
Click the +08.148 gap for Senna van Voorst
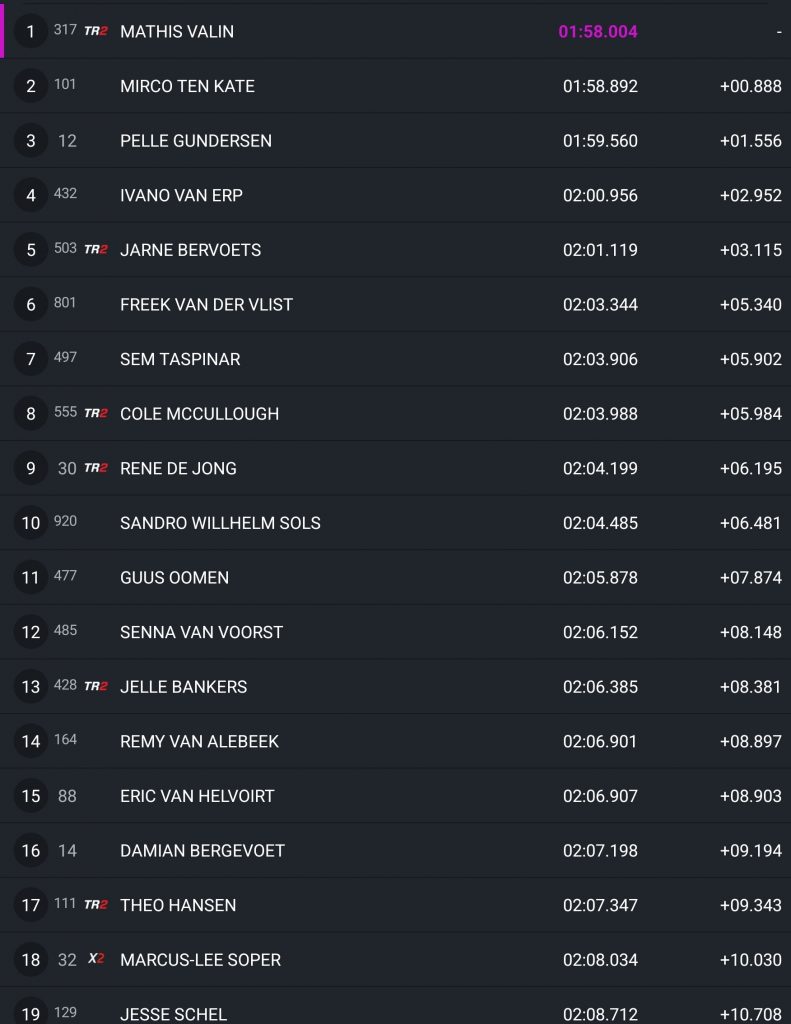(750, 632)
